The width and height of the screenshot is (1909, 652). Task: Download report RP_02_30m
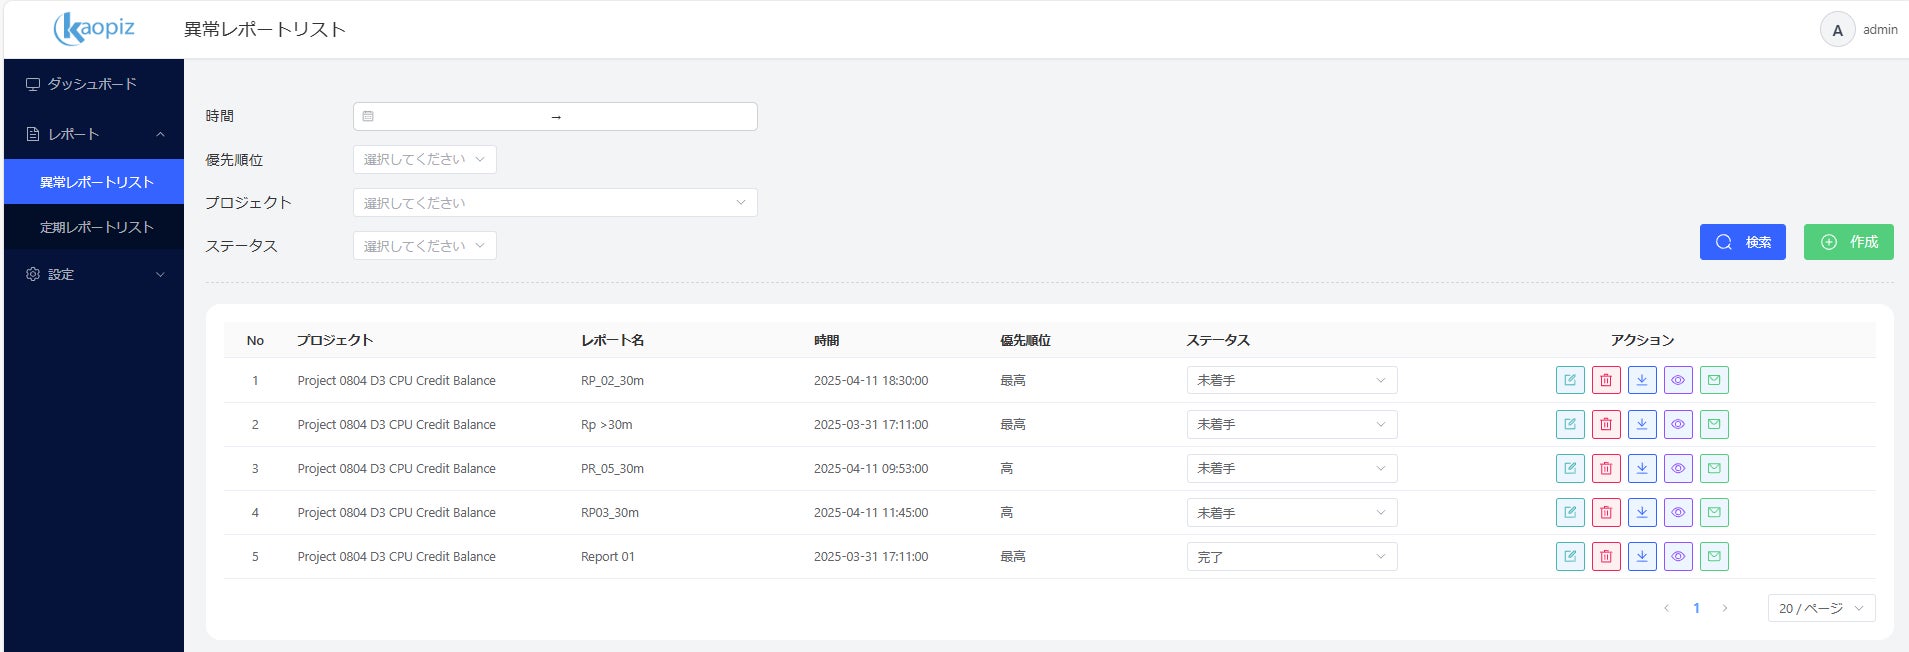(x=1642, y=380)
